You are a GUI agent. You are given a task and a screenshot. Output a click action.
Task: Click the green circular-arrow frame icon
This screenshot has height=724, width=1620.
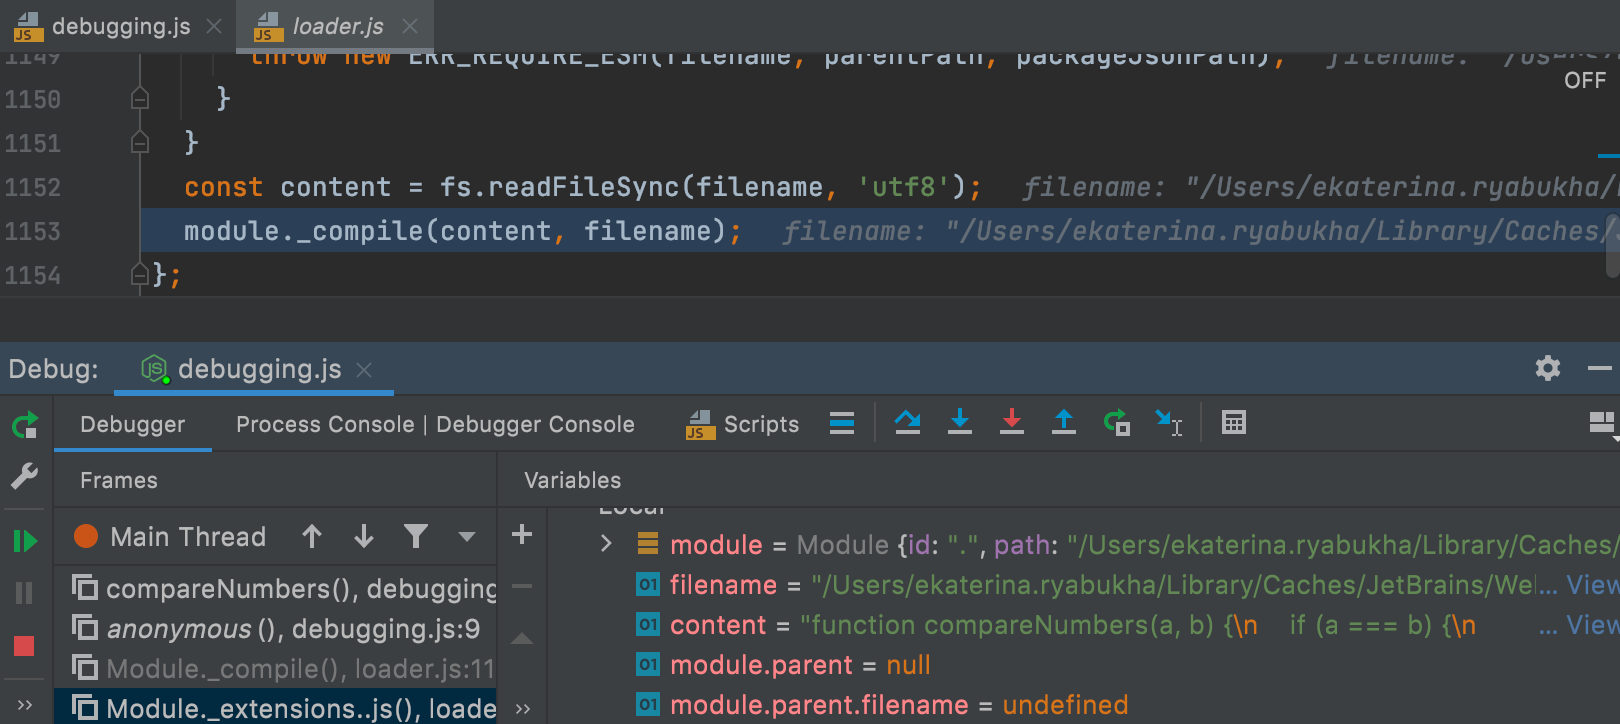pos(1116,423)
